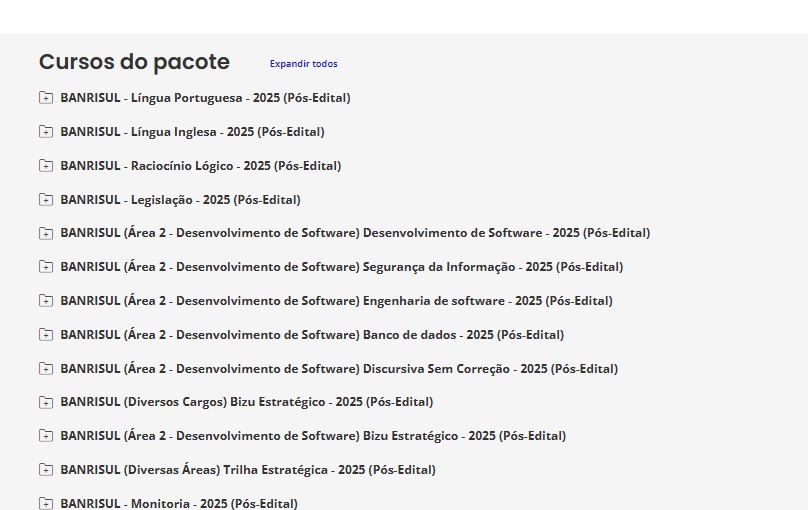
Task: Expand folder icon beside Língua Inglesa course
Action: 46,131
